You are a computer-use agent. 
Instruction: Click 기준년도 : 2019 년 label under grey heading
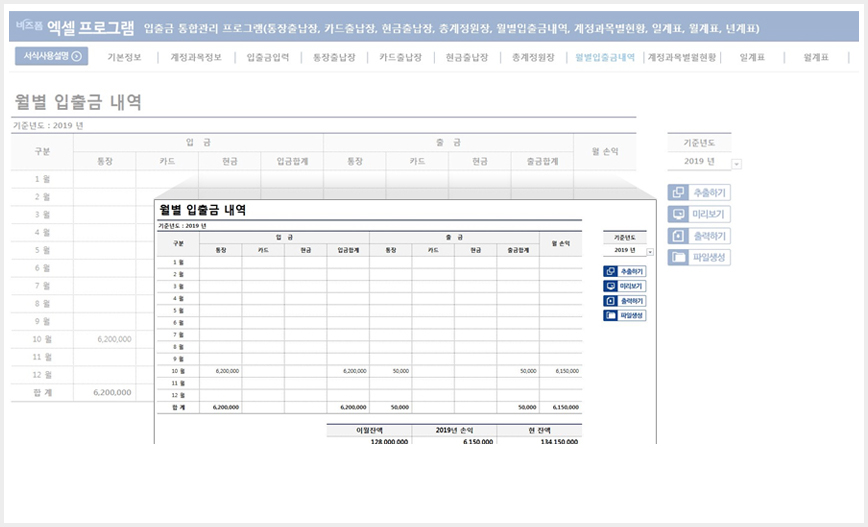point(48,126)
